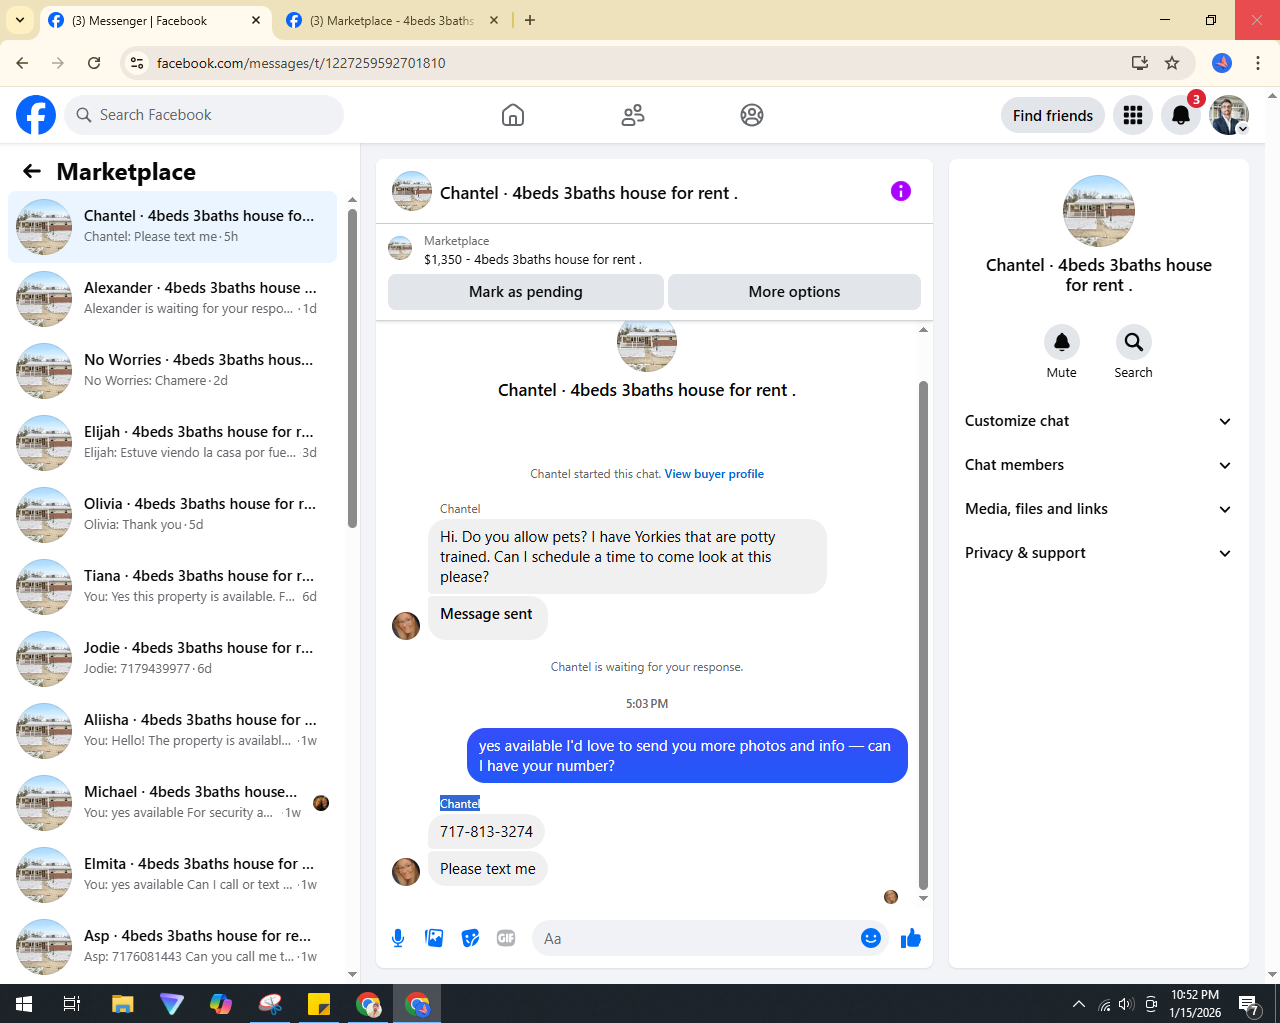Image resolution: width=1280 pixels, height=1023 pixels.
Task: Open the account profile picture menu
Action: pyautogui.click(x=1229, y=115)
